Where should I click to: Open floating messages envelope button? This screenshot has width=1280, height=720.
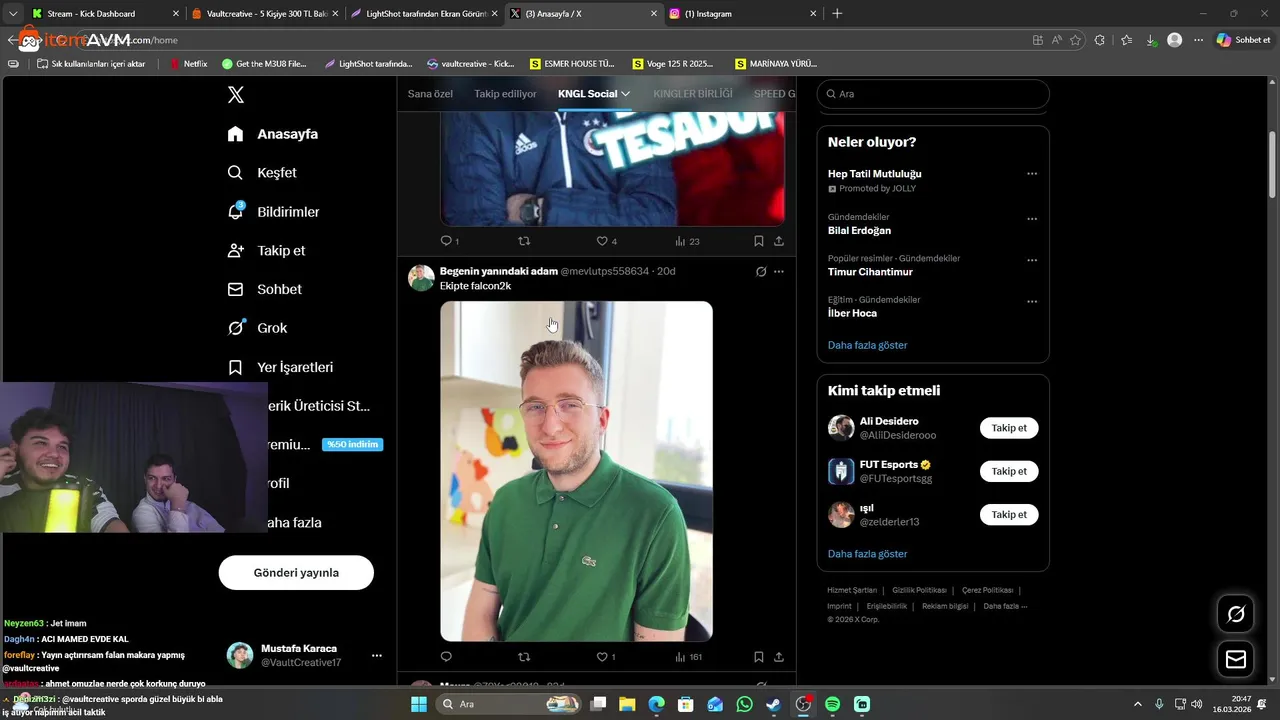pyautogui.click(x=1236, y=660)
